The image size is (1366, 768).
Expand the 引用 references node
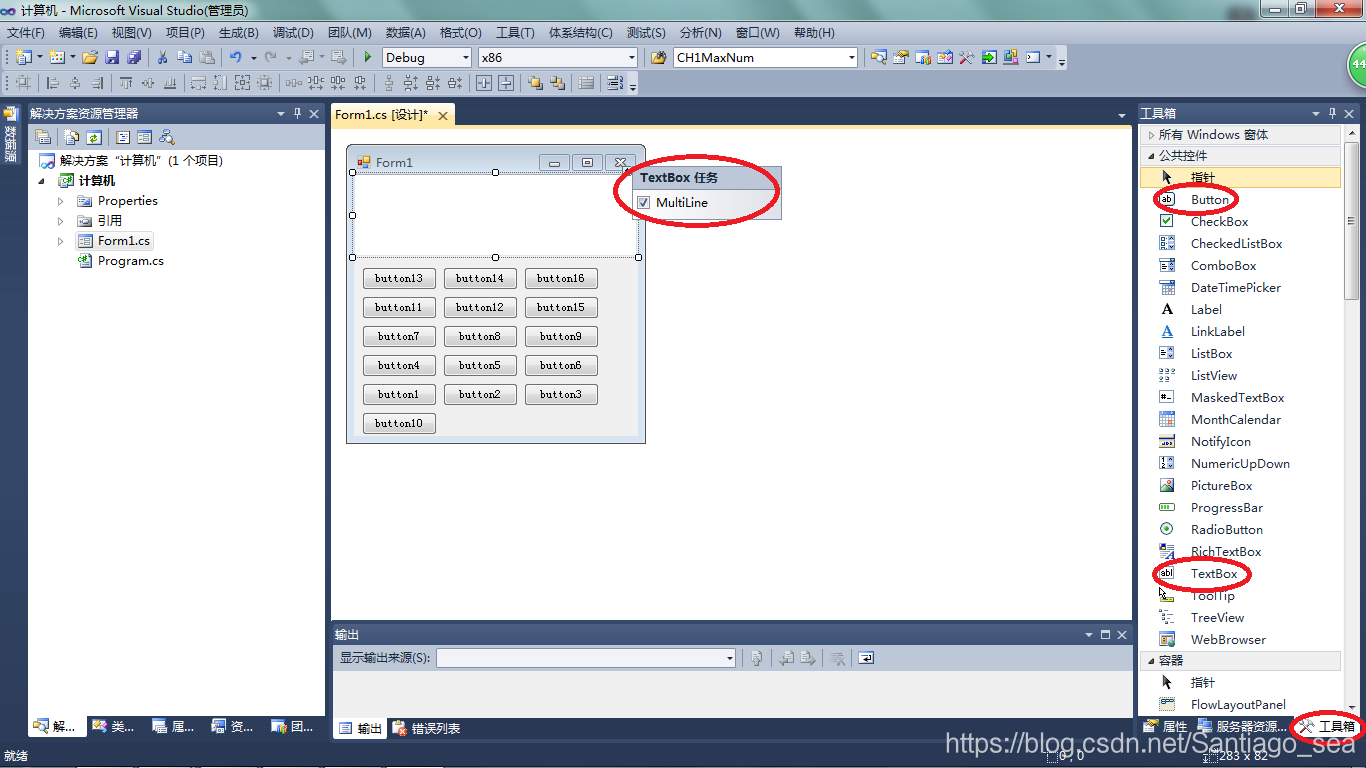pos(60,221)
